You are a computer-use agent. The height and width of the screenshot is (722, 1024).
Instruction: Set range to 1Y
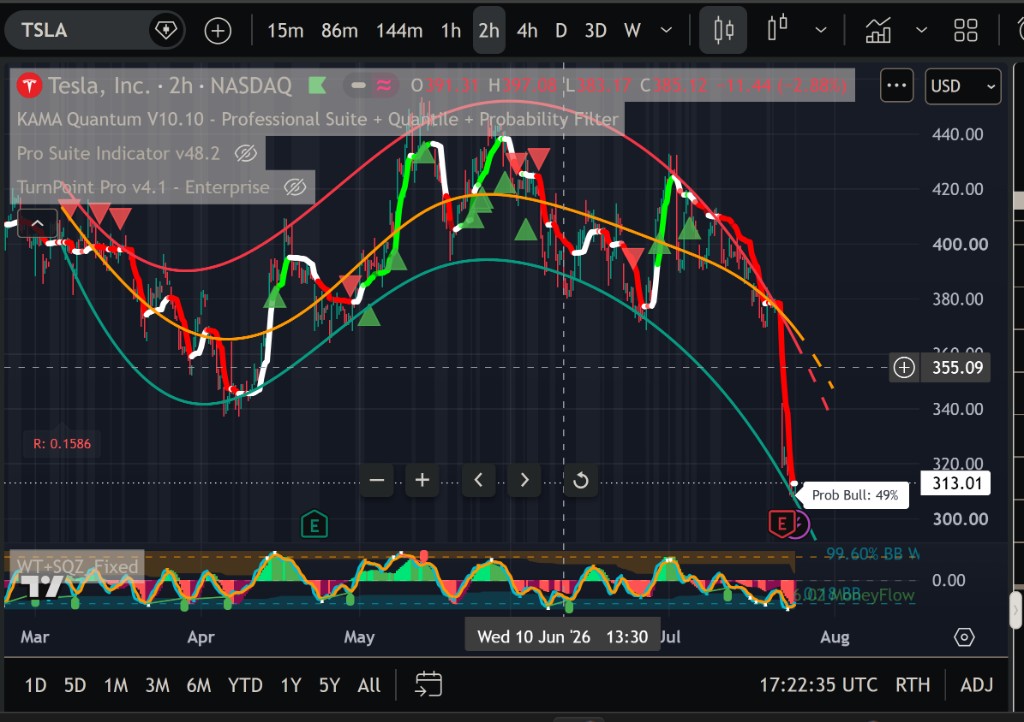click(x=291, y=685)
